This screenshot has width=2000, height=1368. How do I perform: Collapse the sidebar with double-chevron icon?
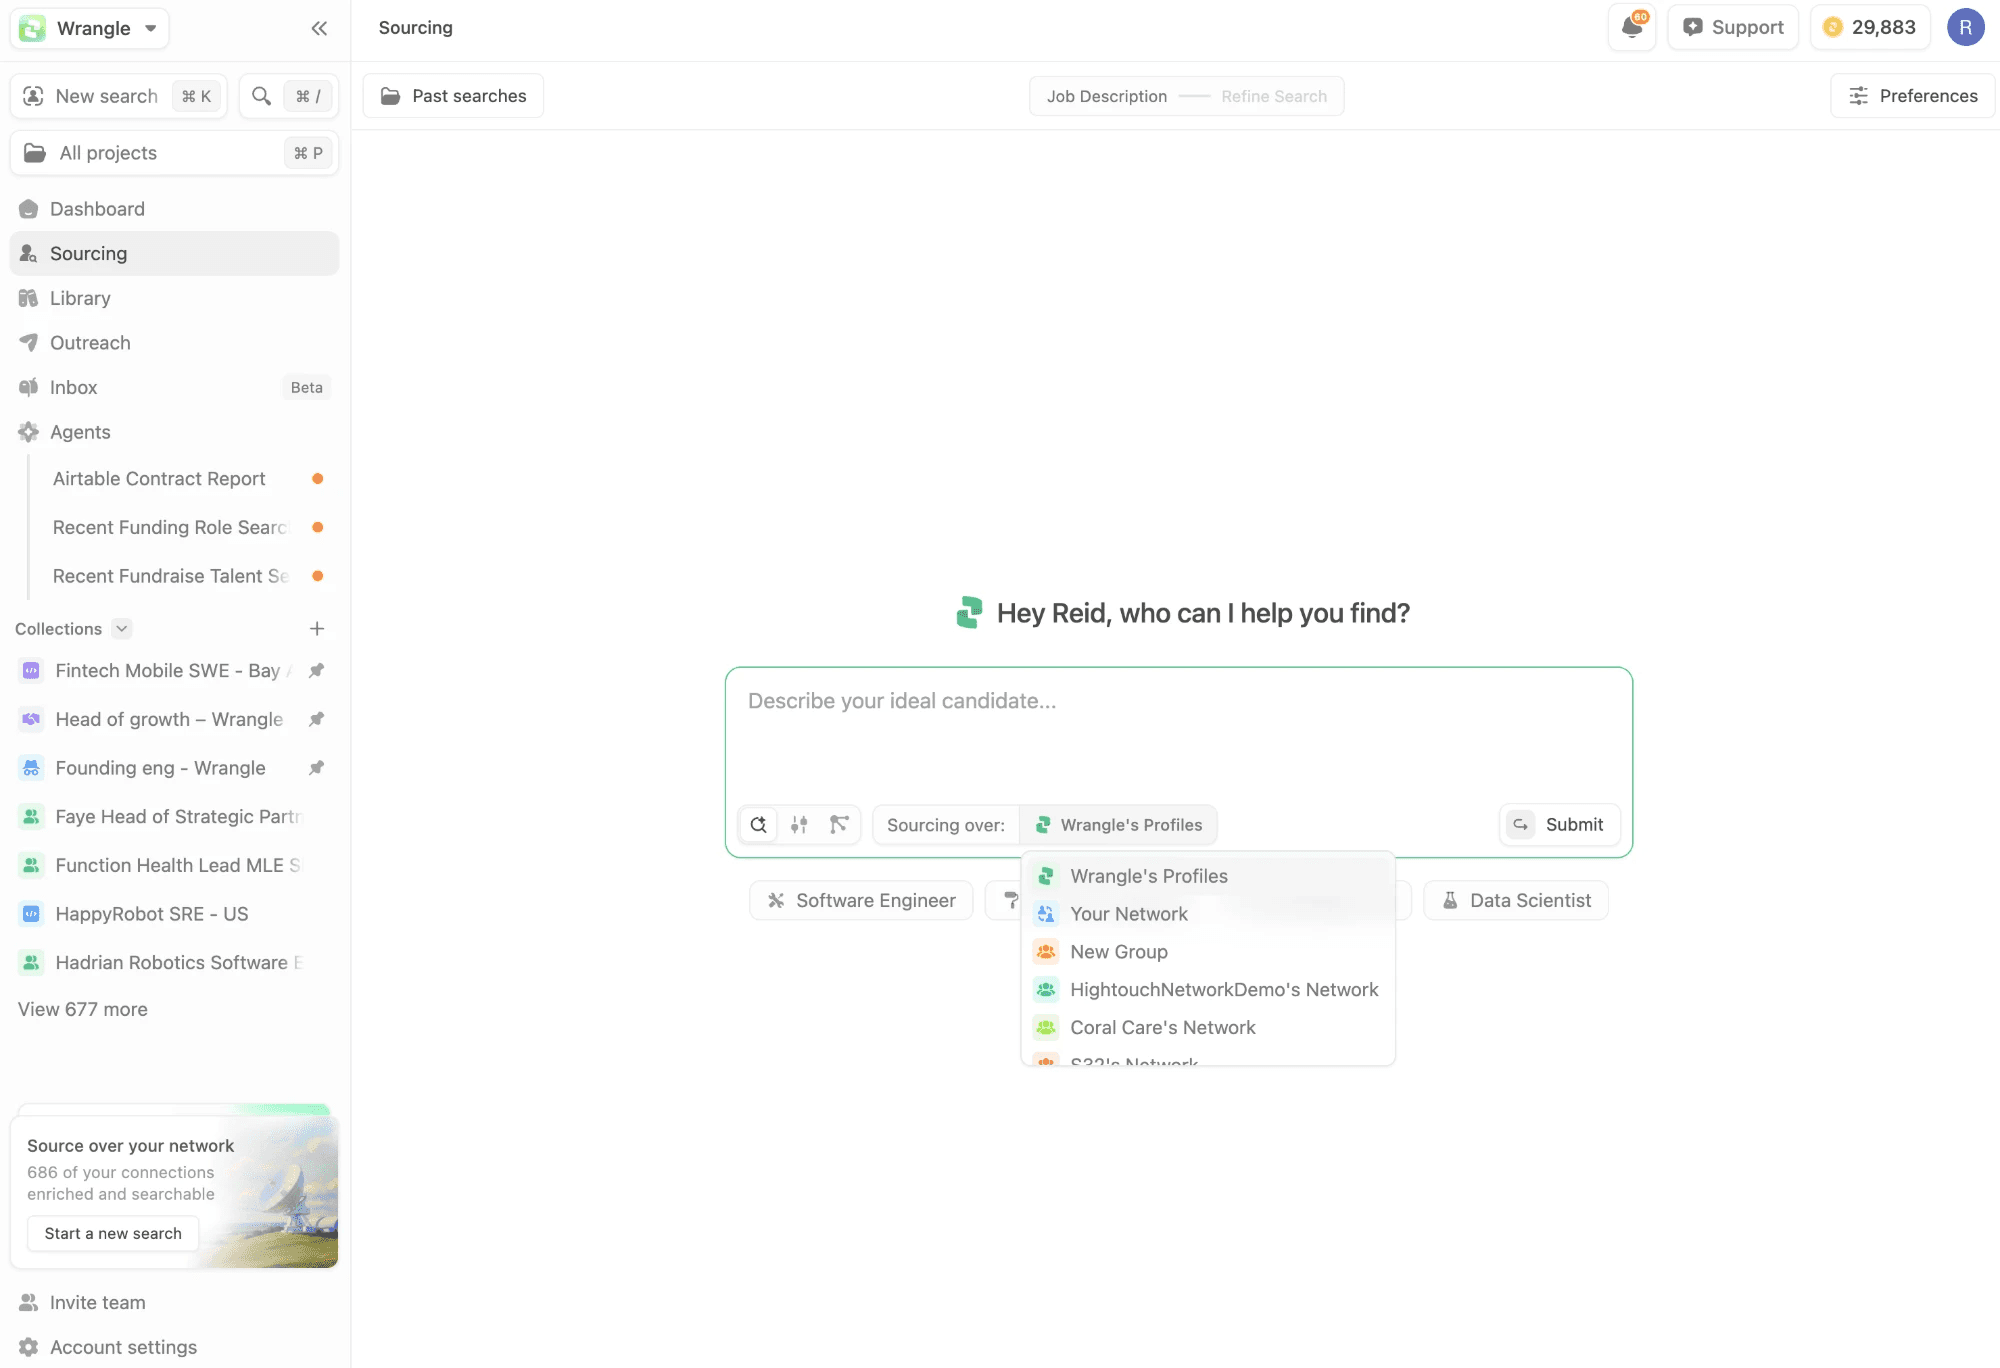[319, 28]
